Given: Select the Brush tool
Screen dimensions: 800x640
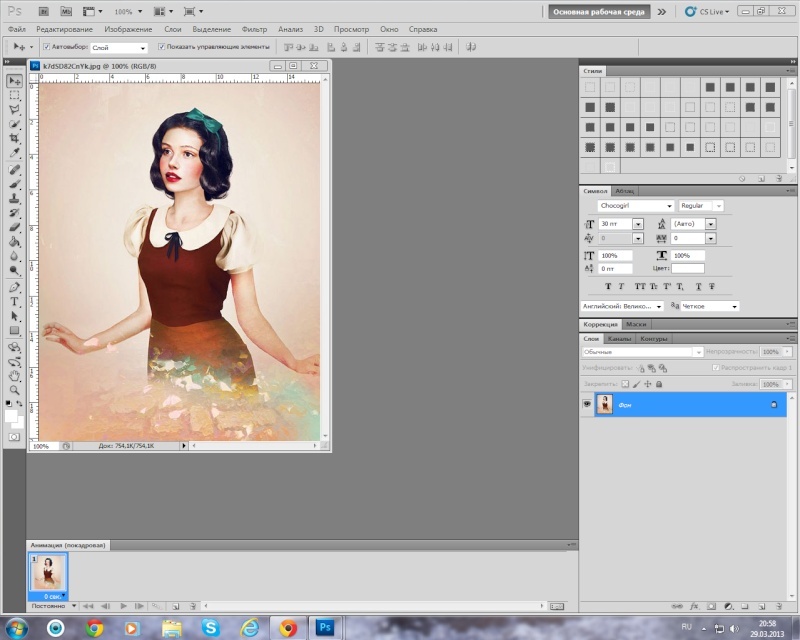Looking at the screenshot, I should 14,184.
